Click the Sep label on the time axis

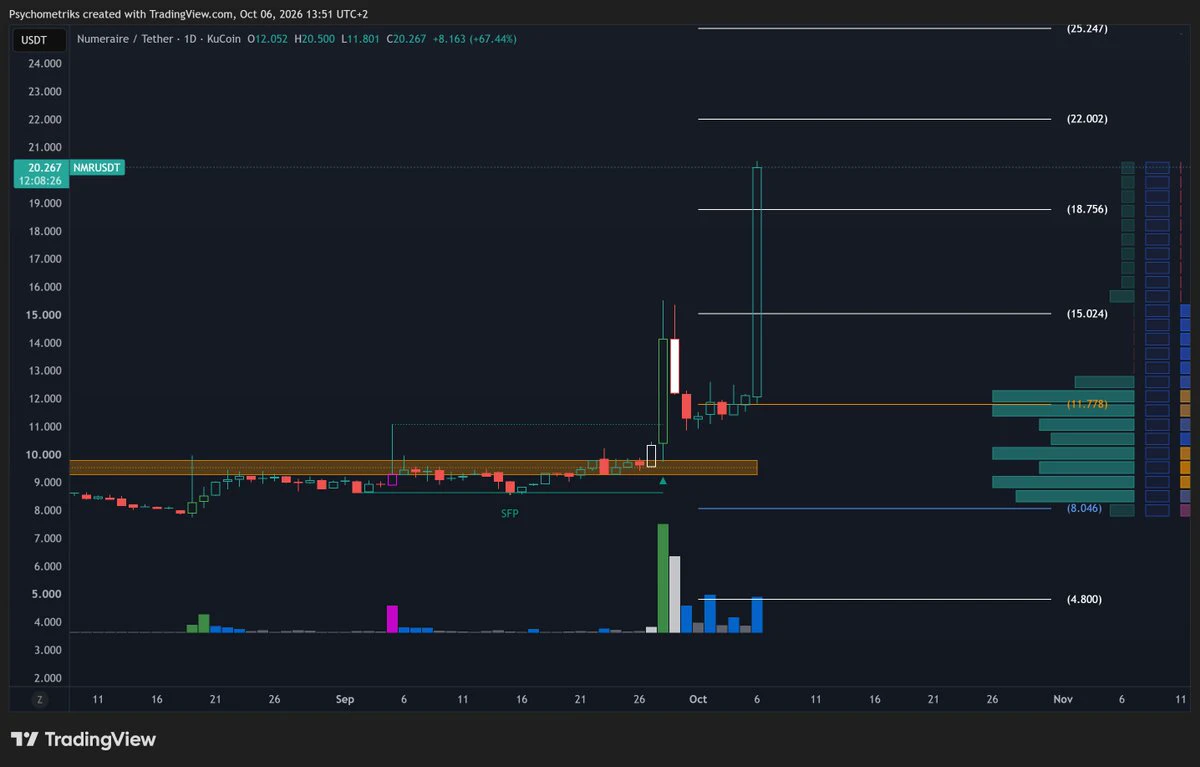pos(345,700)
